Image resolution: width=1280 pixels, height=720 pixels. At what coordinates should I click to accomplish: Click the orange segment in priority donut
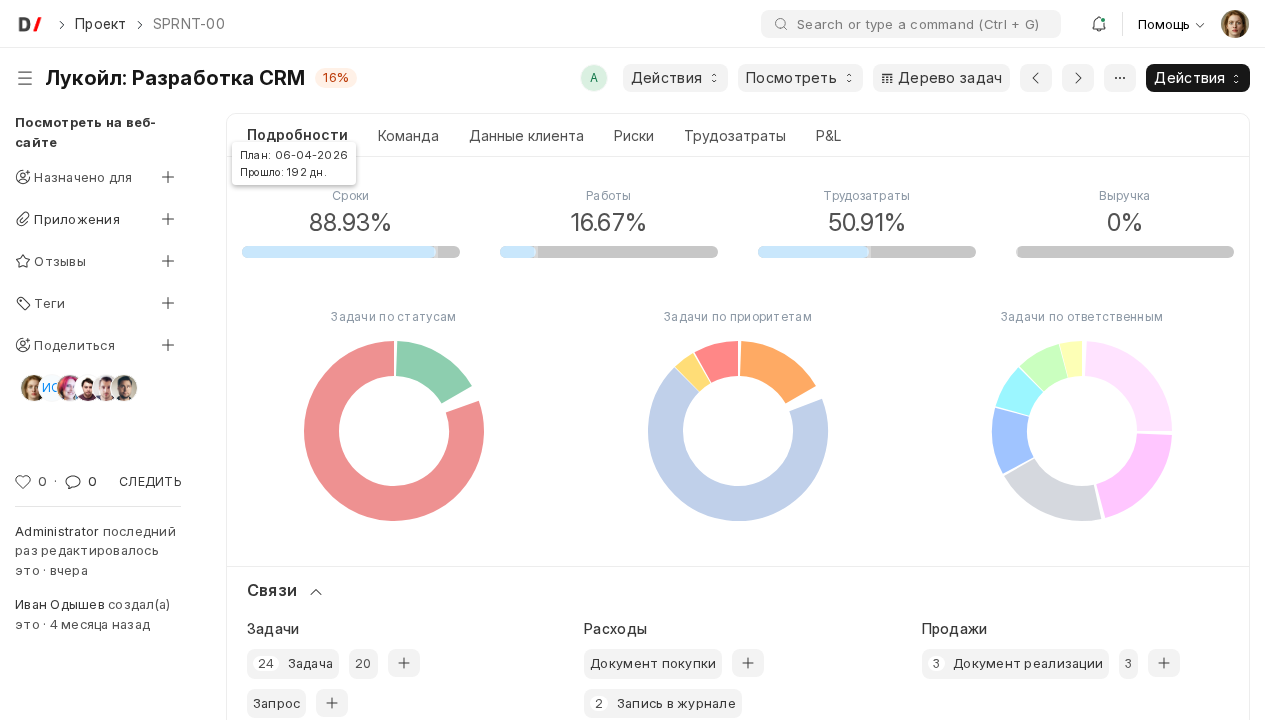click(x=776, y=368)
